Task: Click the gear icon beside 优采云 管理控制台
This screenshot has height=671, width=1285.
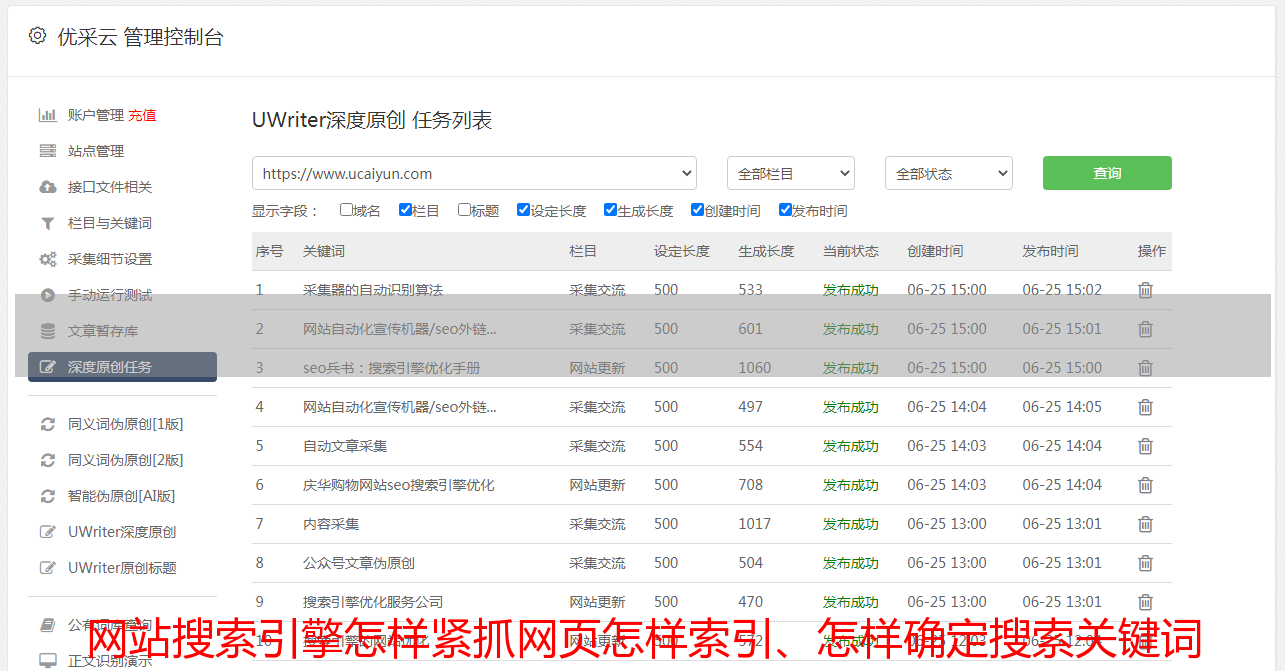Action: (x=37, y=36)
